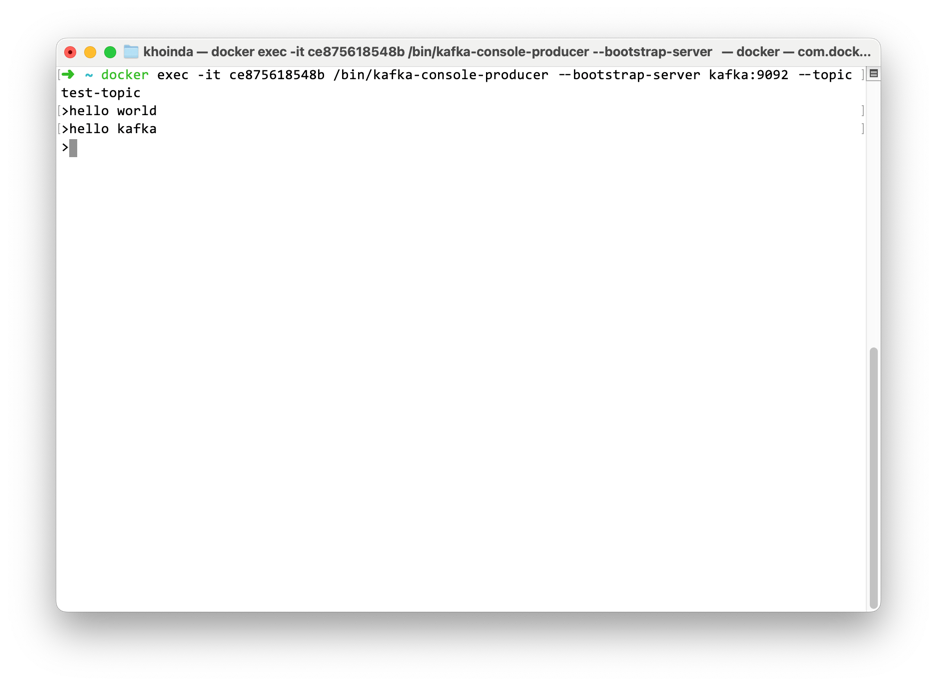The width and height of the screenshot is (937, 686).
Task: Minimize the terminal using the yellow button
Action: coord(90,52)
